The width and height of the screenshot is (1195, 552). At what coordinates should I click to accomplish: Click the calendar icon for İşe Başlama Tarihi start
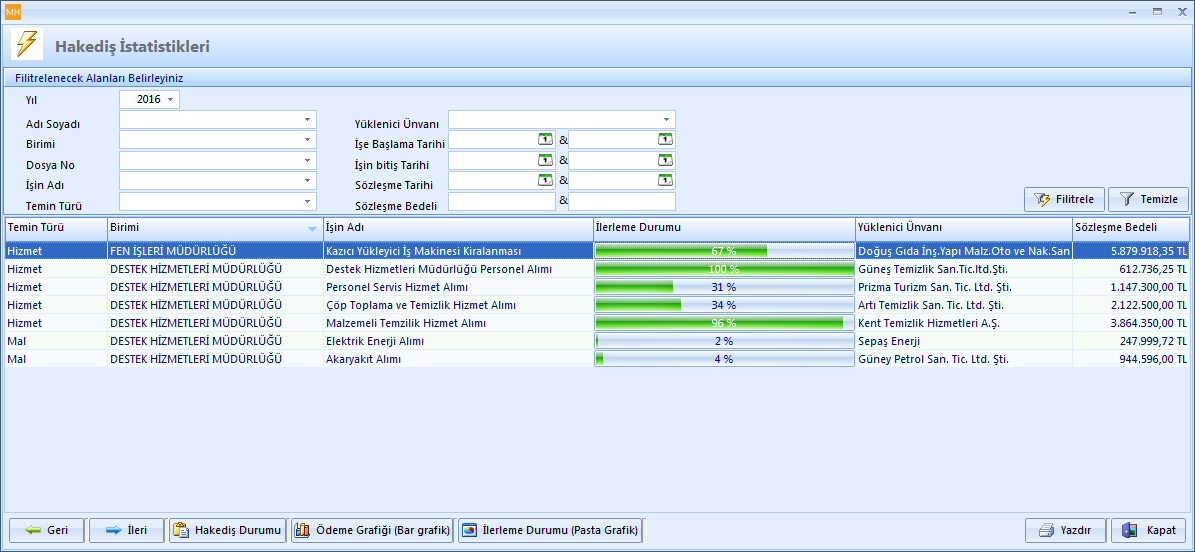[545, 140]
